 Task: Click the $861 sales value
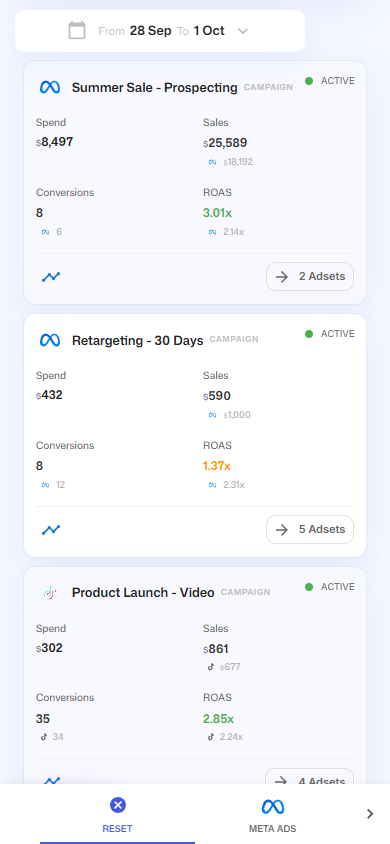tap(216, 649)
